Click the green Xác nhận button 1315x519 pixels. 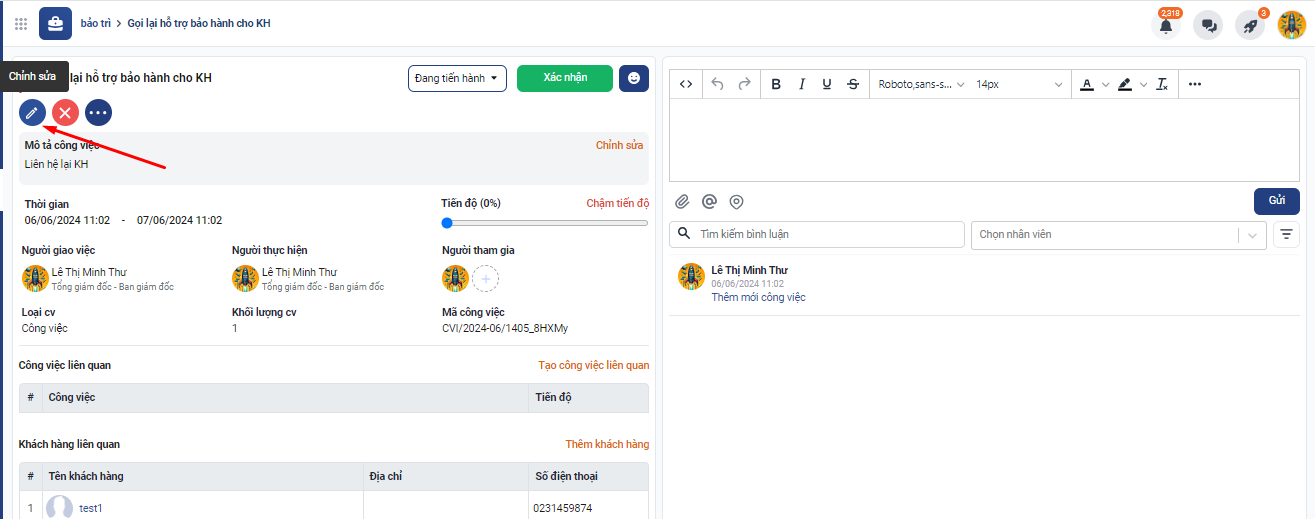(565, 78)
